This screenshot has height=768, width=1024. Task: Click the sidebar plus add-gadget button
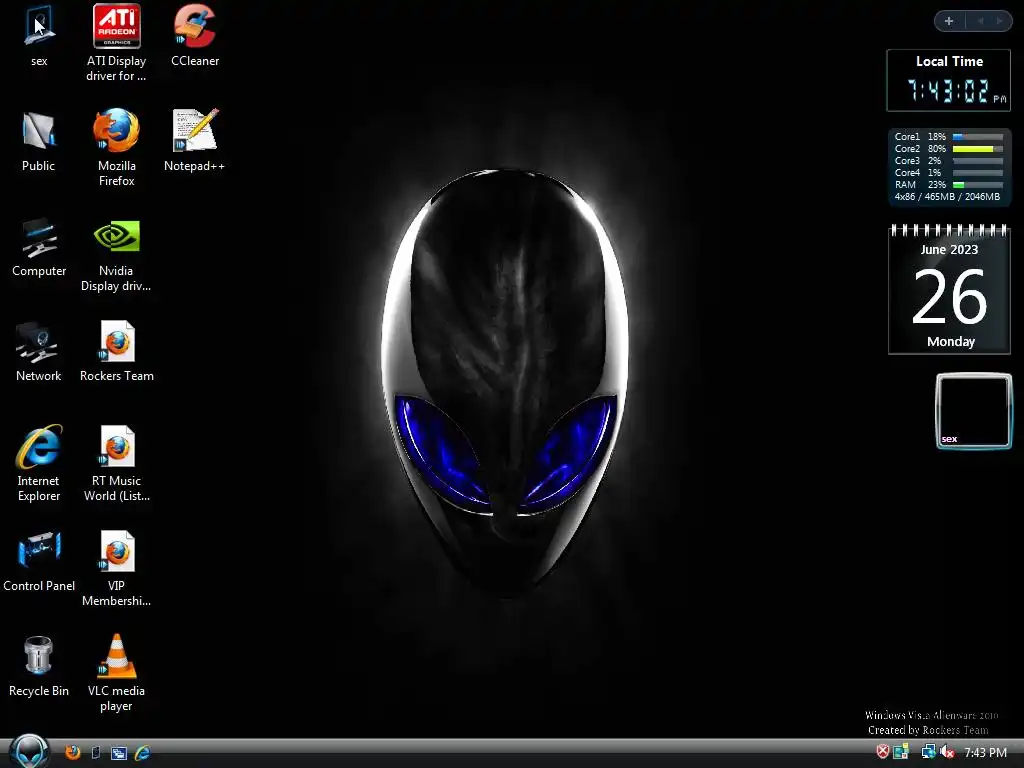tap(949, 21)
